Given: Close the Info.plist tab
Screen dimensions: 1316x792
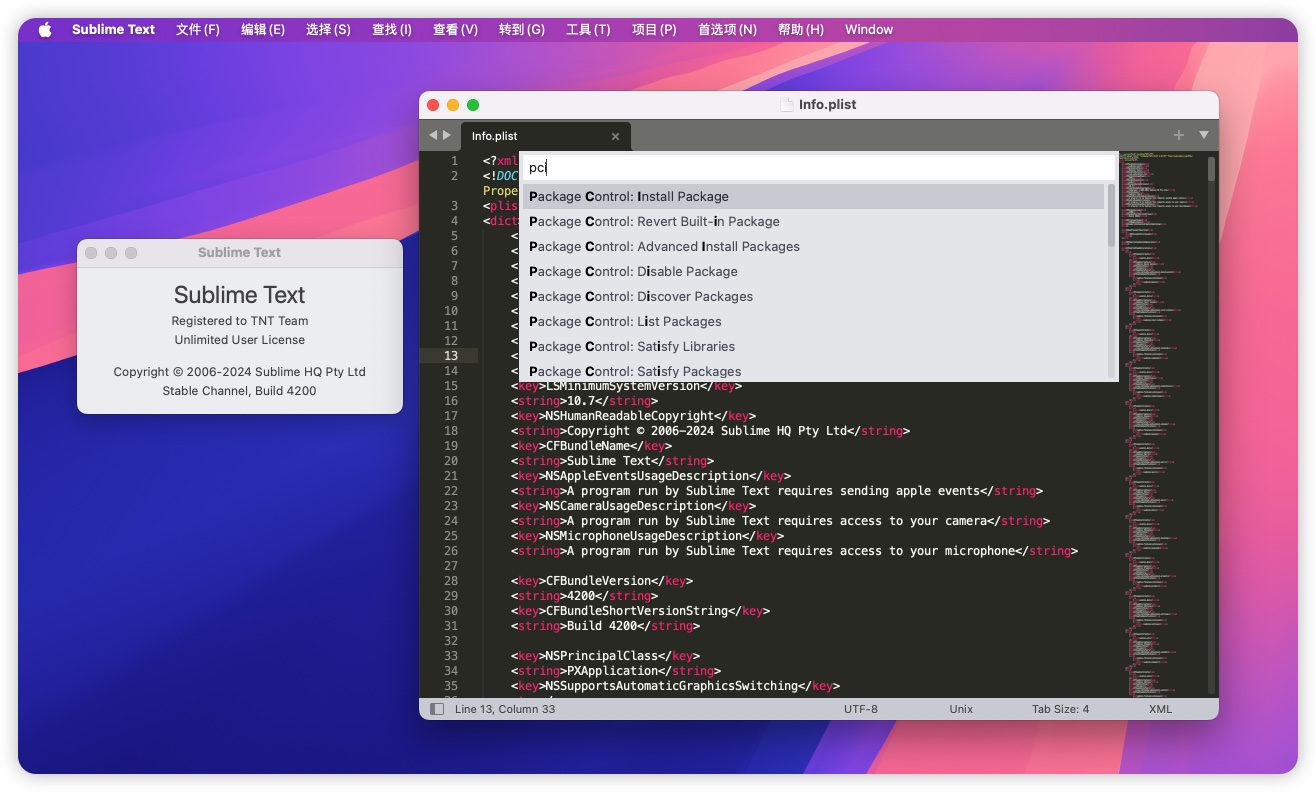Looking at the screenshot, I should 615,136.
